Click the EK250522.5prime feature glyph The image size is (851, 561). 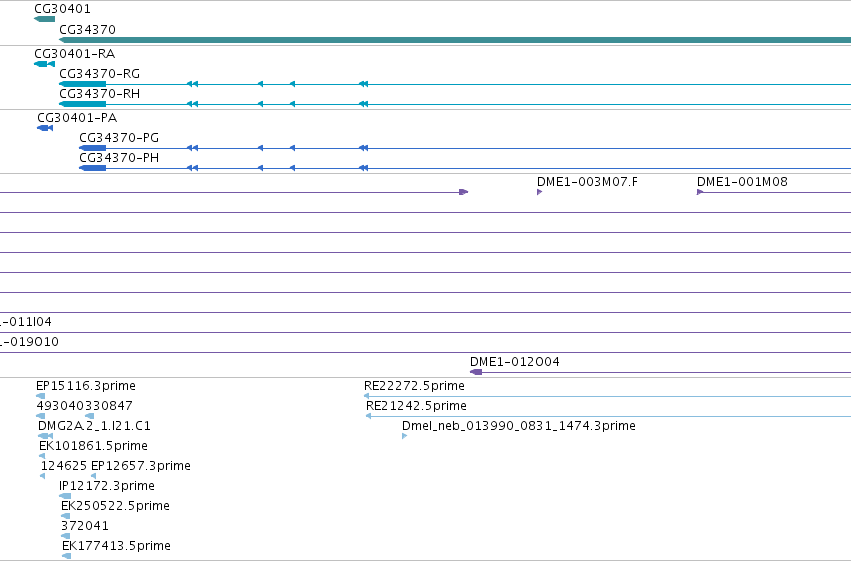pyautogui.click(x=65, y=517)
